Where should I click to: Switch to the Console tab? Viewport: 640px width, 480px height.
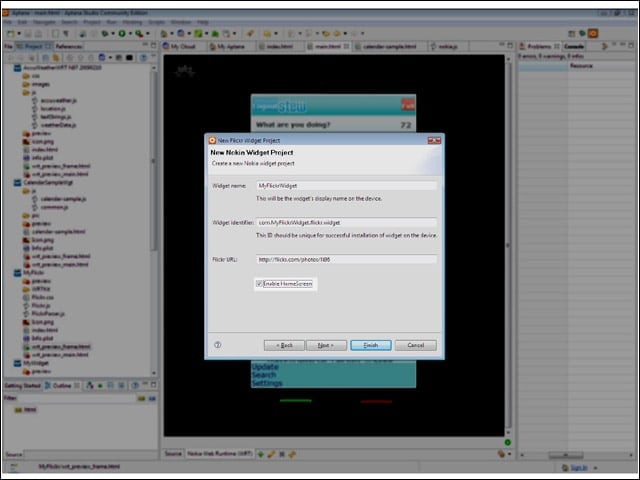pyautogui.click(x=573, y=47)
